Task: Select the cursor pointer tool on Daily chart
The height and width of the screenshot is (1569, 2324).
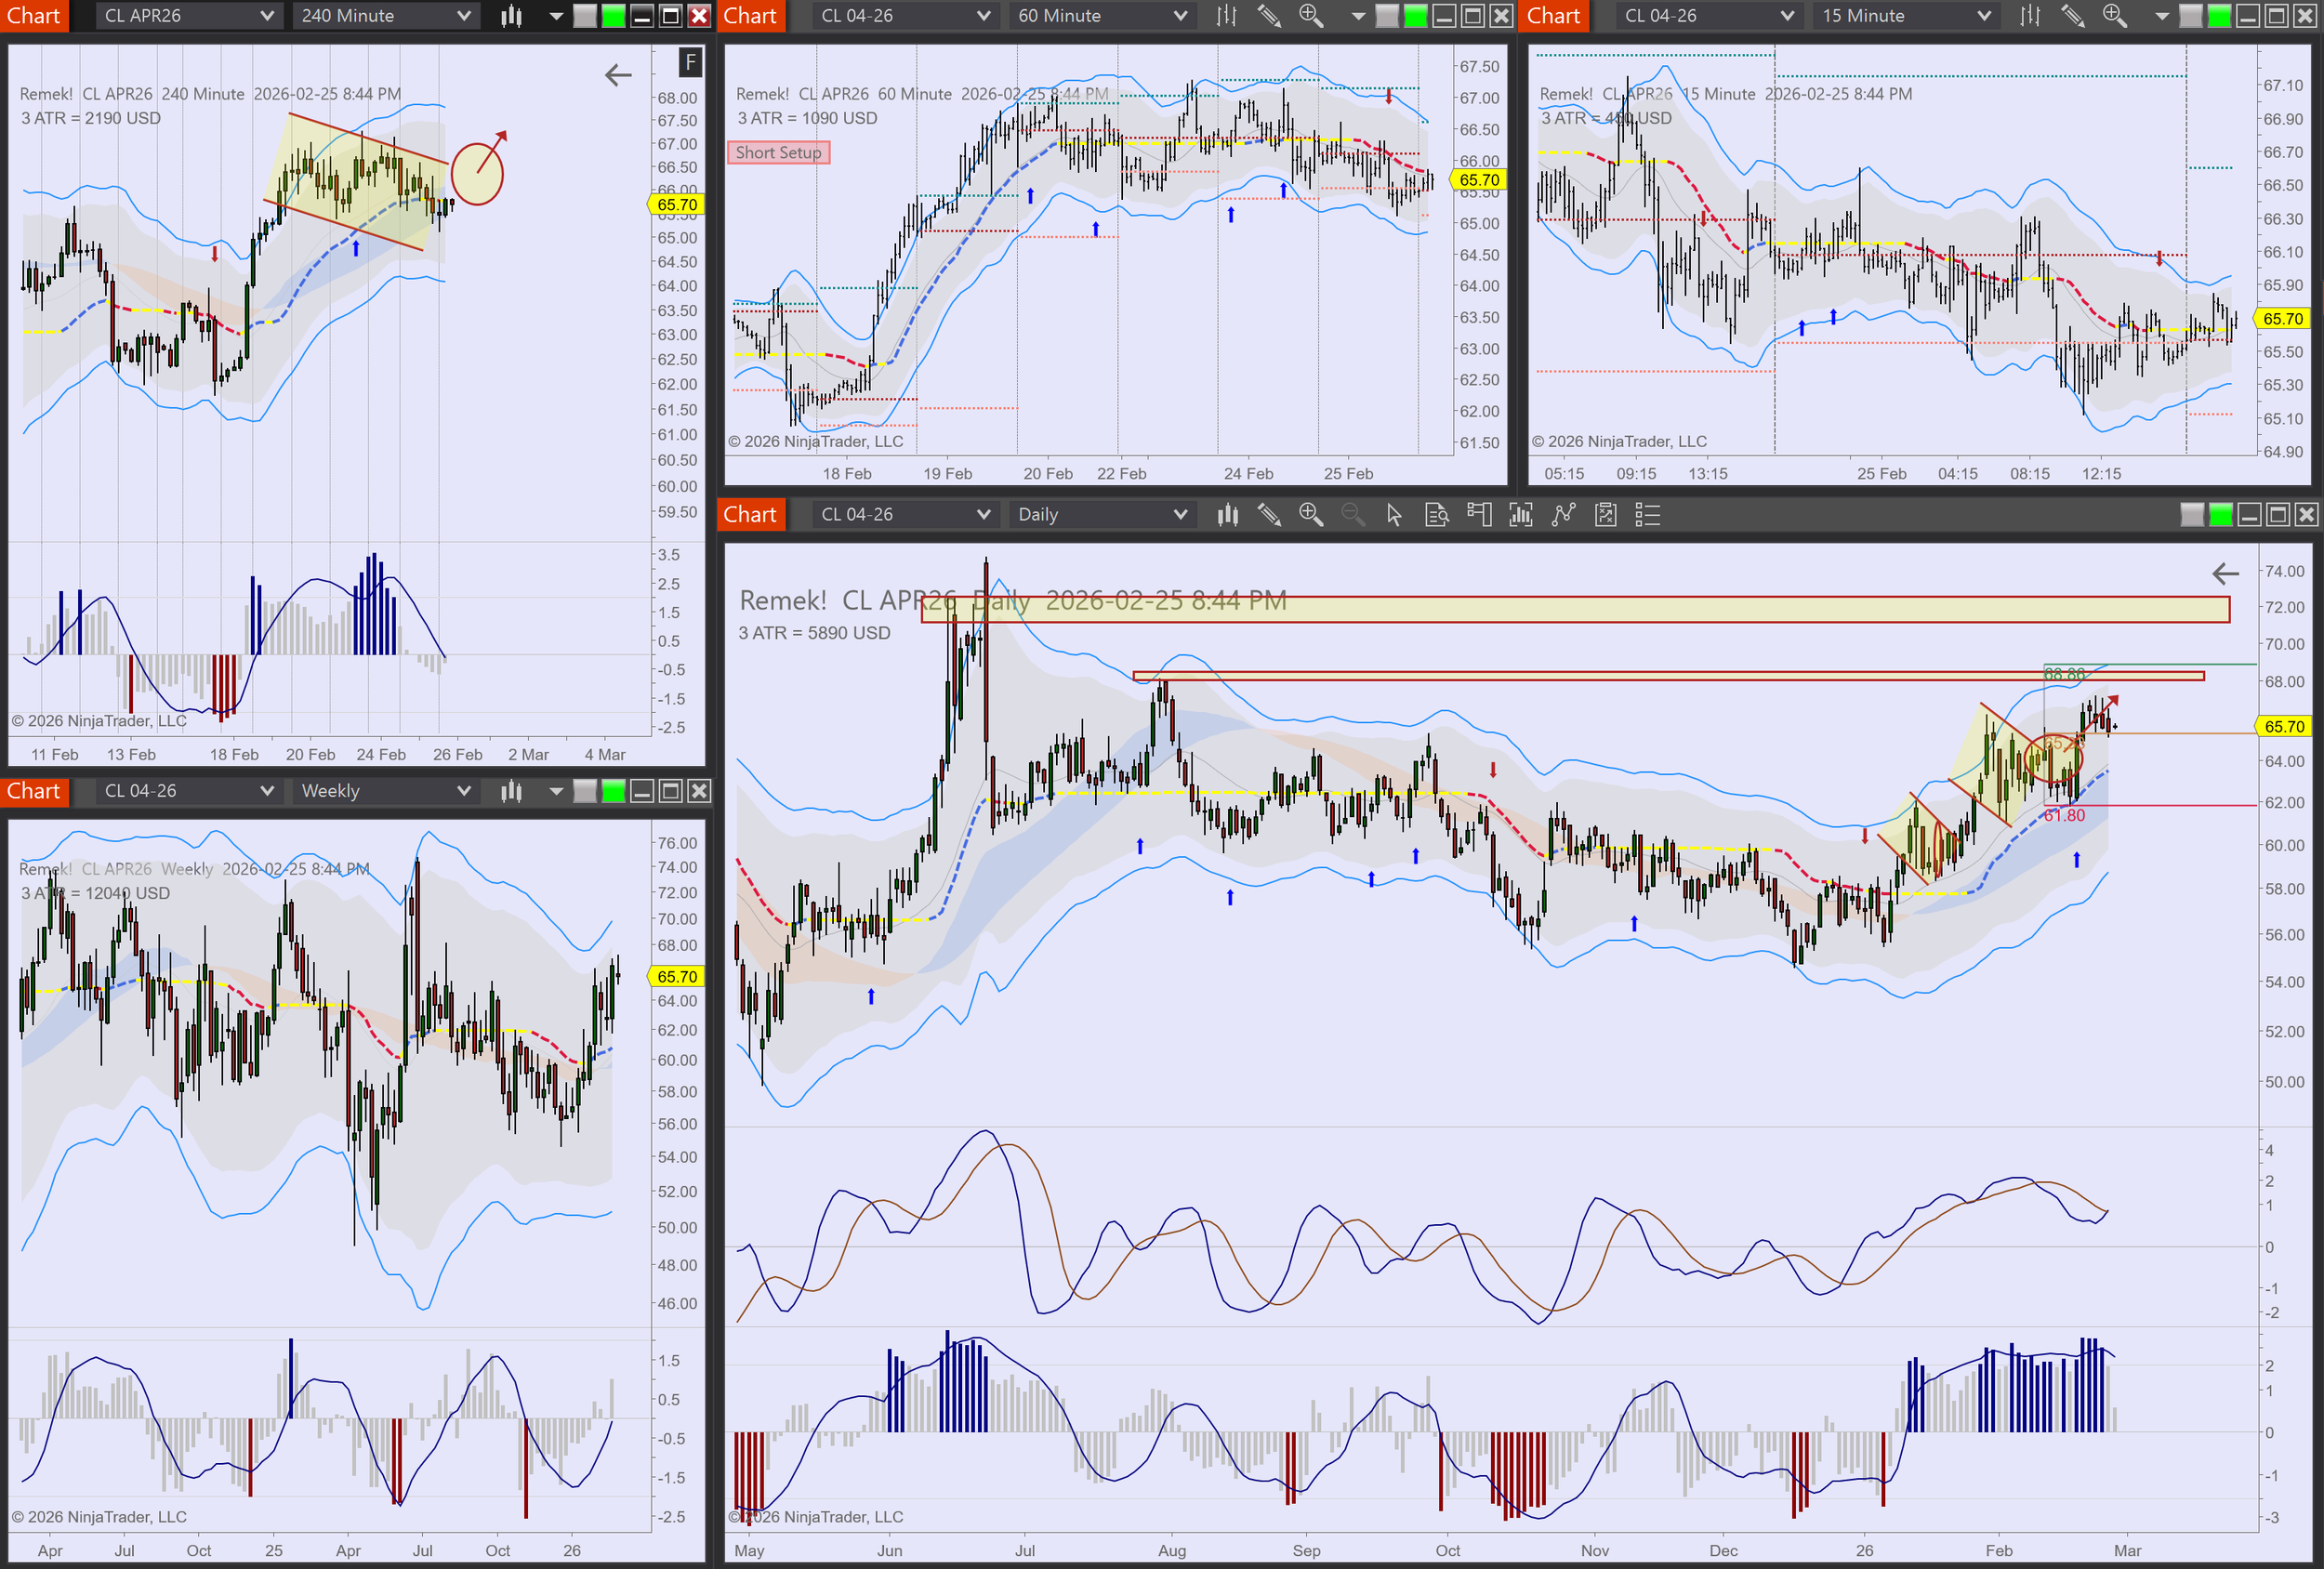Action: (x=1394, y=515)
